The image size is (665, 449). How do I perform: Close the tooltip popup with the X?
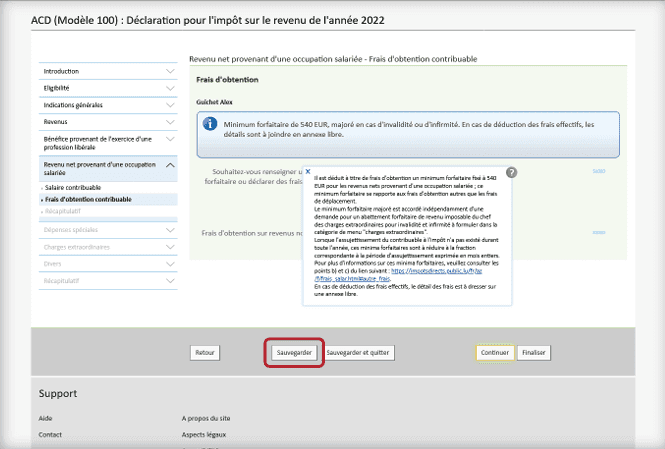tap(308, 171)
